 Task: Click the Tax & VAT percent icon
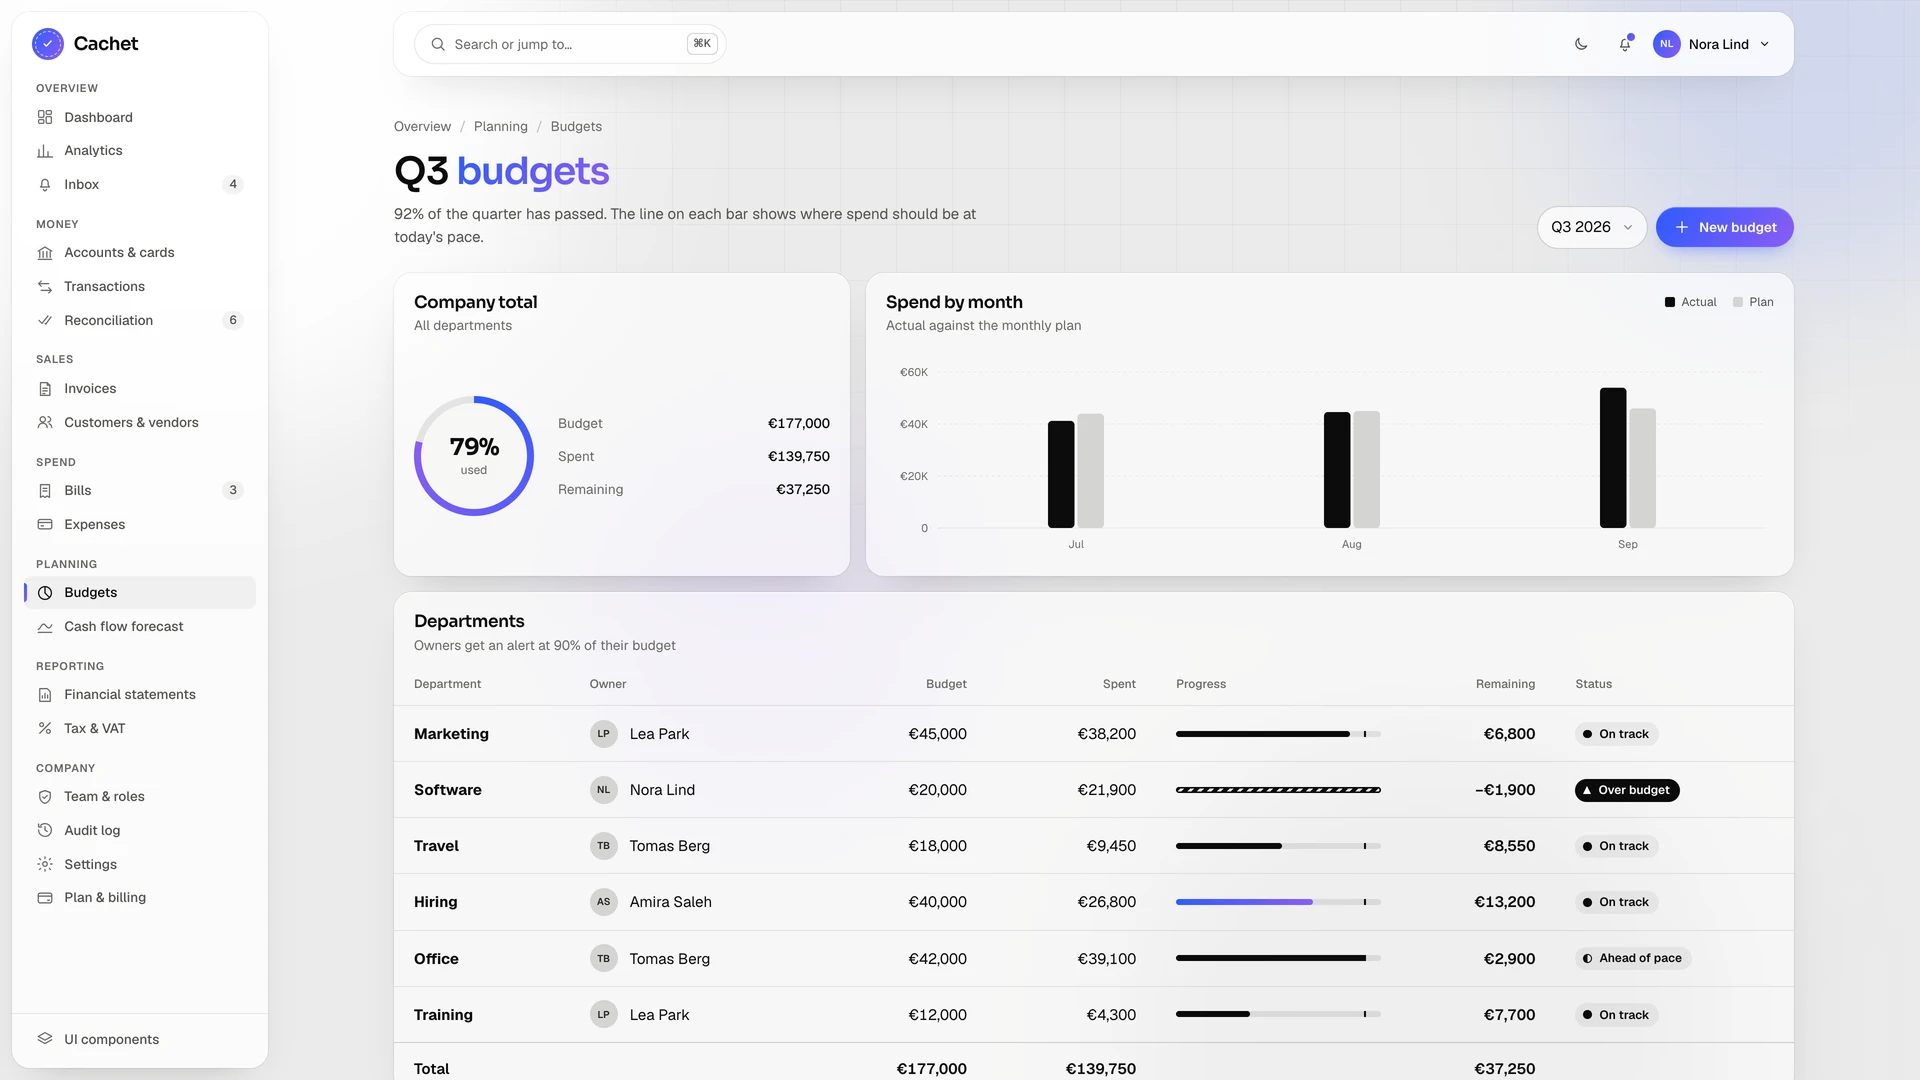pos(45,729)
